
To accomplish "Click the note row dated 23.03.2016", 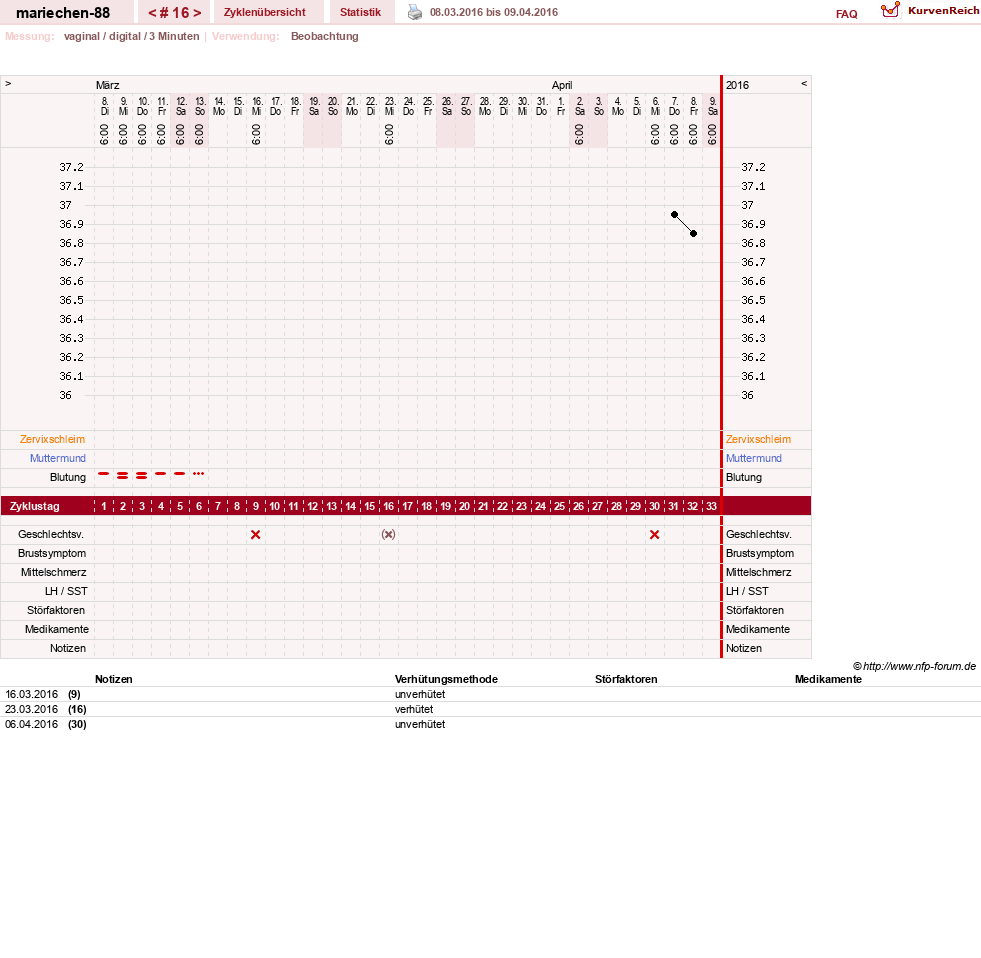I will click(490, 709).
